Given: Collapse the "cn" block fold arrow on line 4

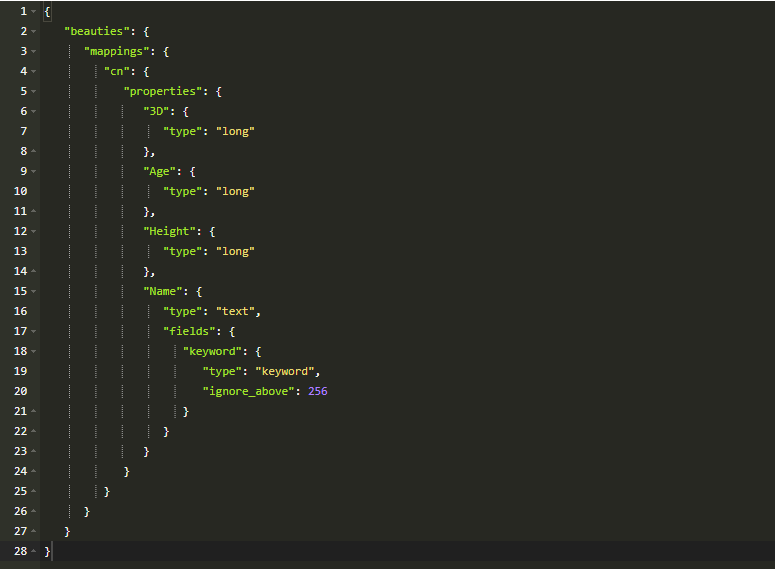Looking at the screenshot, I should pyautogui.click(x=34, y=72).
